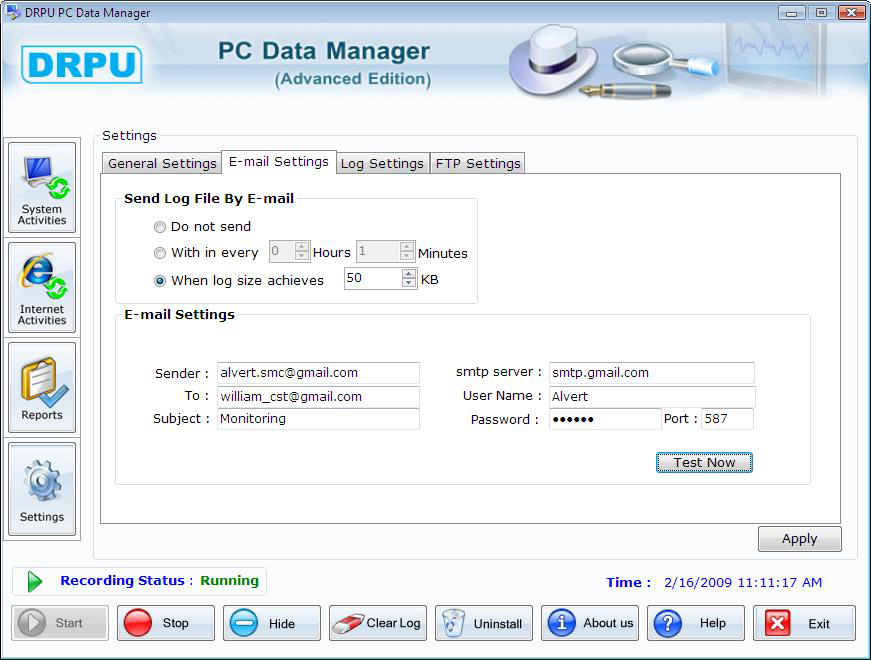Click the time 2/16/2009 11:11:17 AM

point(743,582)
